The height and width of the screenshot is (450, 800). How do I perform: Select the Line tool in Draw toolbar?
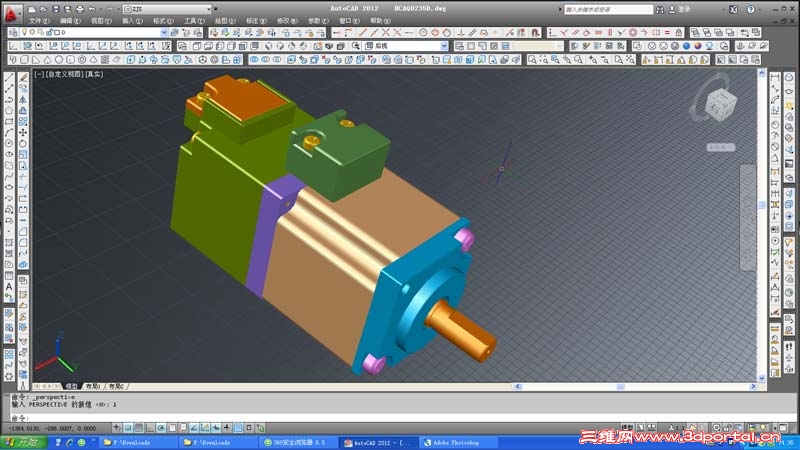click(9, 78)
